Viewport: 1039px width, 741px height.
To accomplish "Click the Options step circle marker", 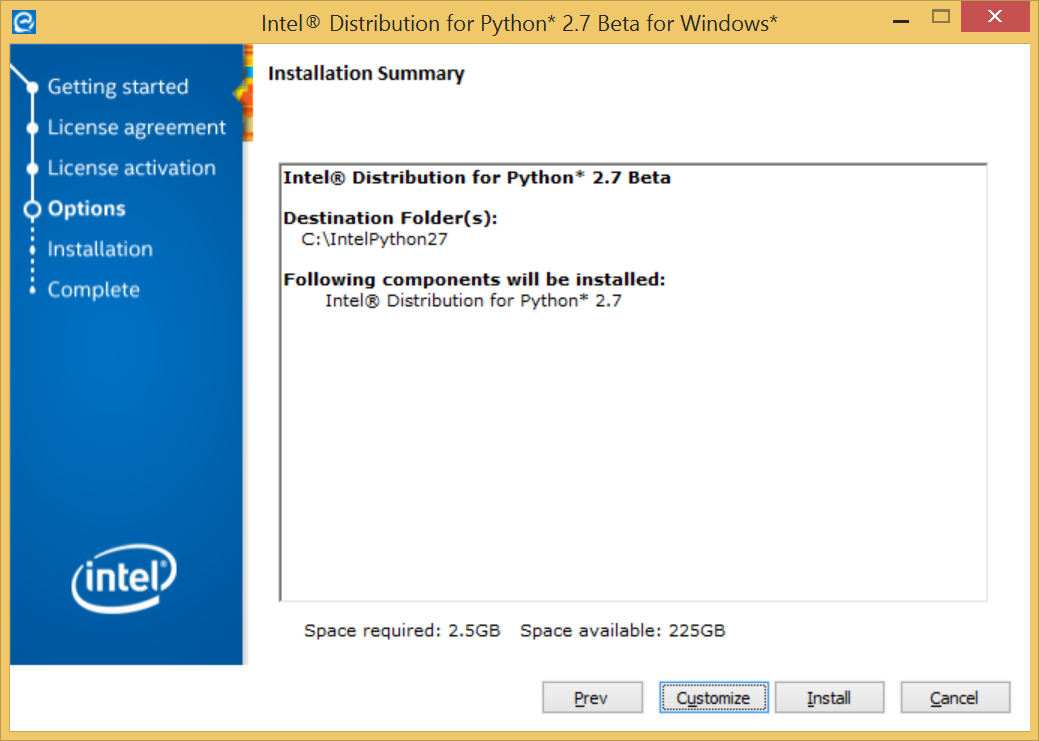I will click(x=32, y=209).
